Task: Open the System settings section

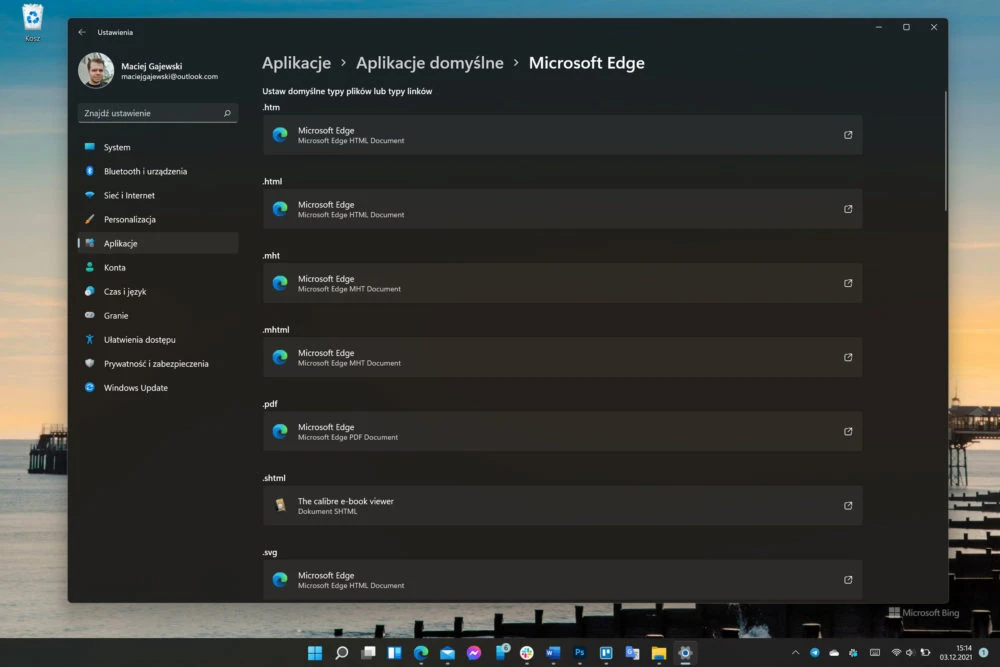Action: click(158, 147)
